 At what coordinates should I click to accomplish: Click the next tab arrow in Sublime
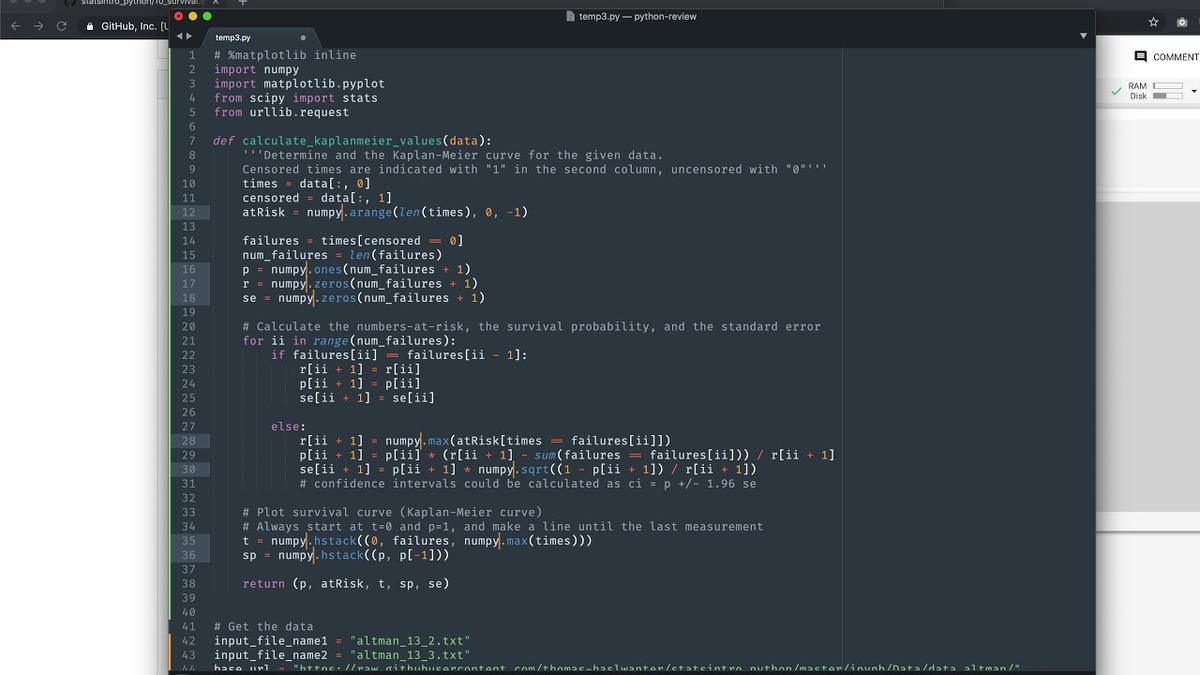pos(188,37)
